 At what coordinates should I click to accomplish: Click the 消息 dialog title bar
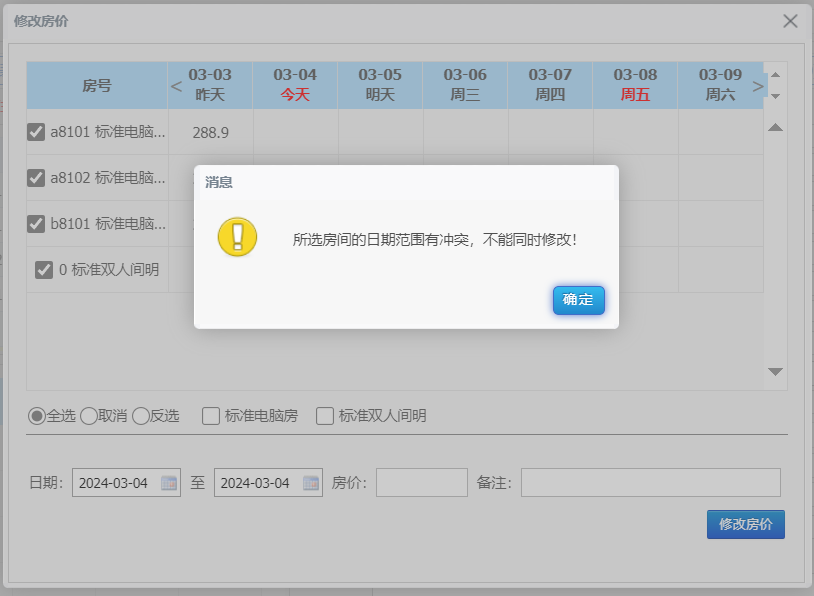coord(406,183)
